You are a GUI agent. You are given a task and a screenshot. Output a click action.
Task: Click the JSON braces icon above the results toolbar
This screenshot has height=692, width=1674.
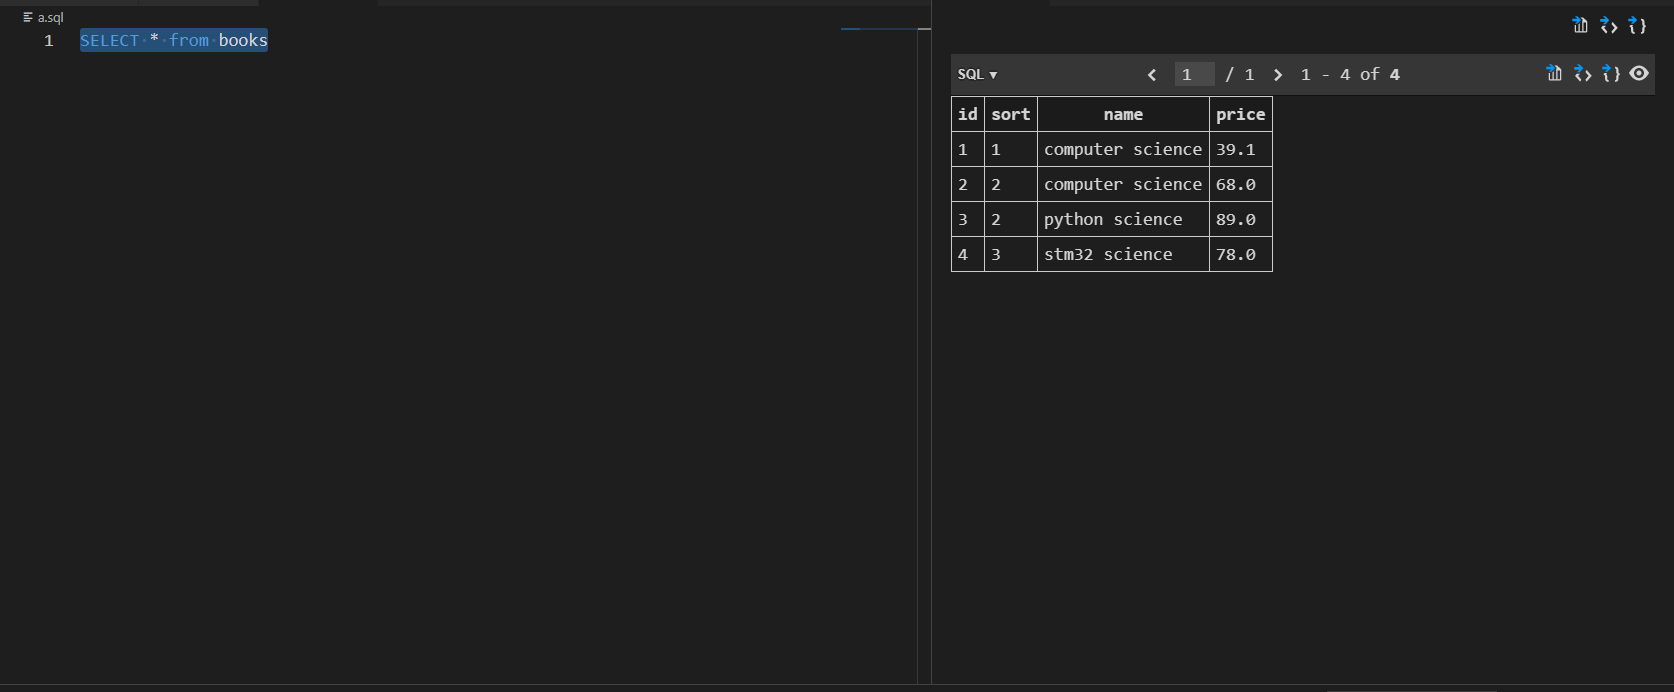coord(1637,25)
